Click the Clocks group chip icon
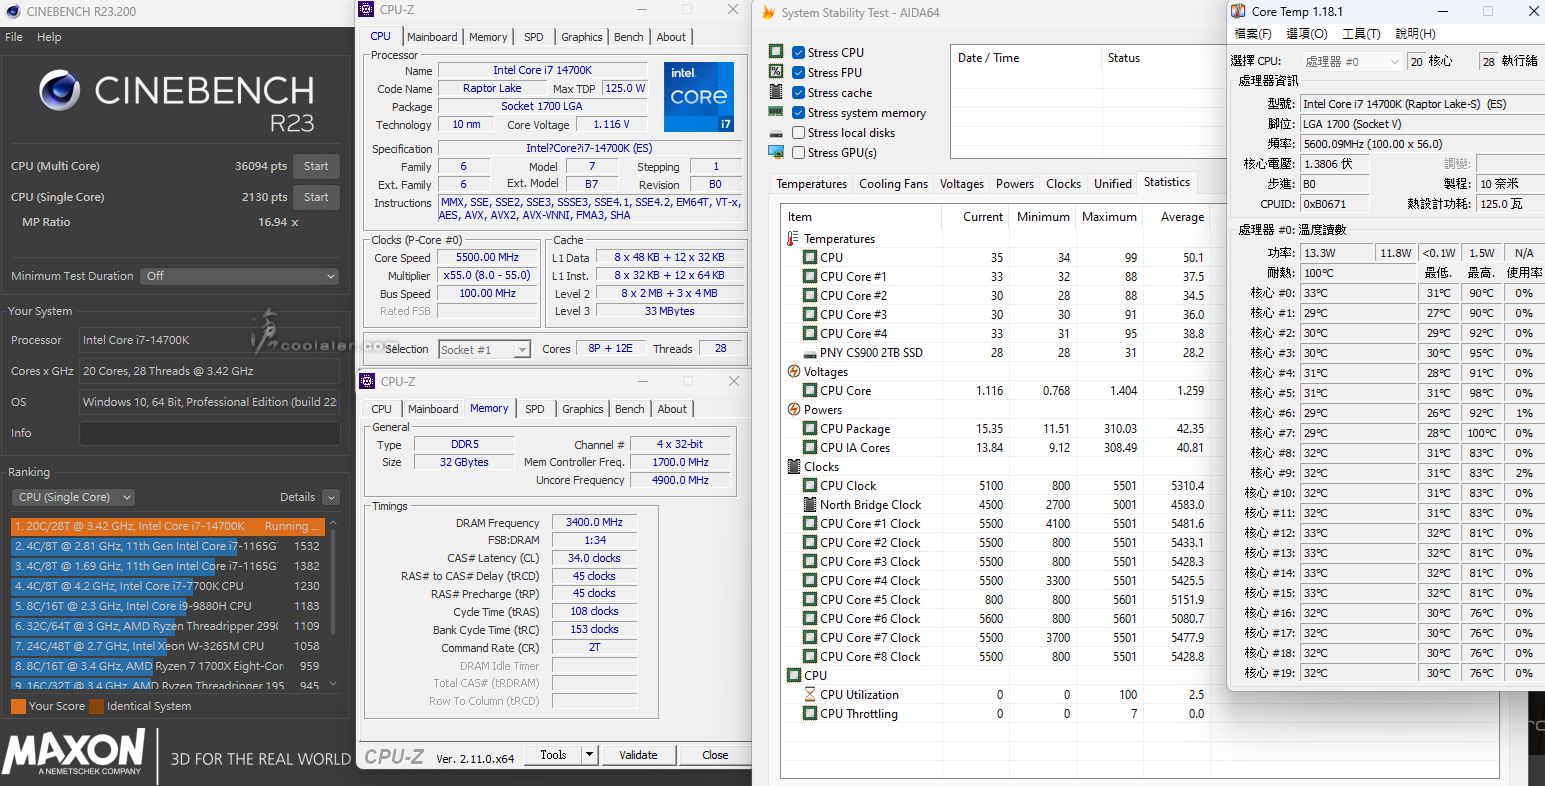This screenshot has width=1545, height=786. pos(794,467)
